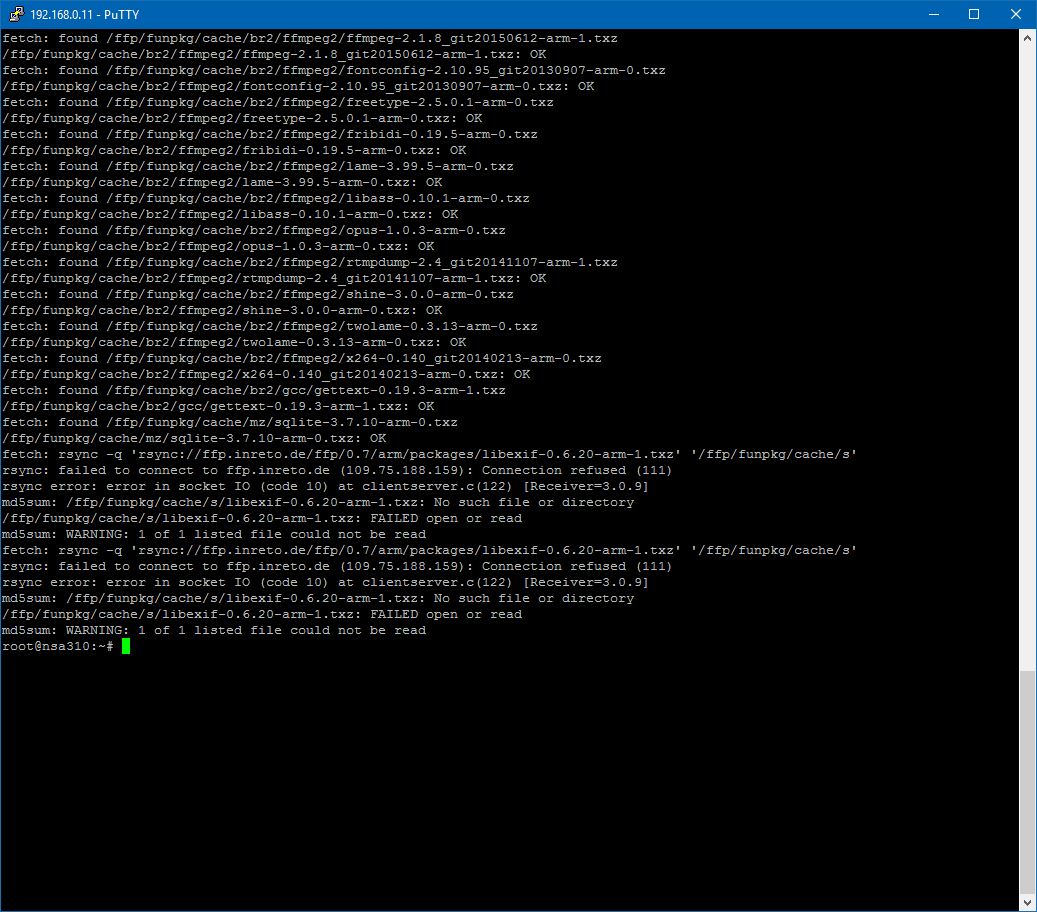Click the fetch found line for freetype-2.5.0.1-arm-0.txz
This screenshot has height=912, width=1037.
click(x=278, y=102)
